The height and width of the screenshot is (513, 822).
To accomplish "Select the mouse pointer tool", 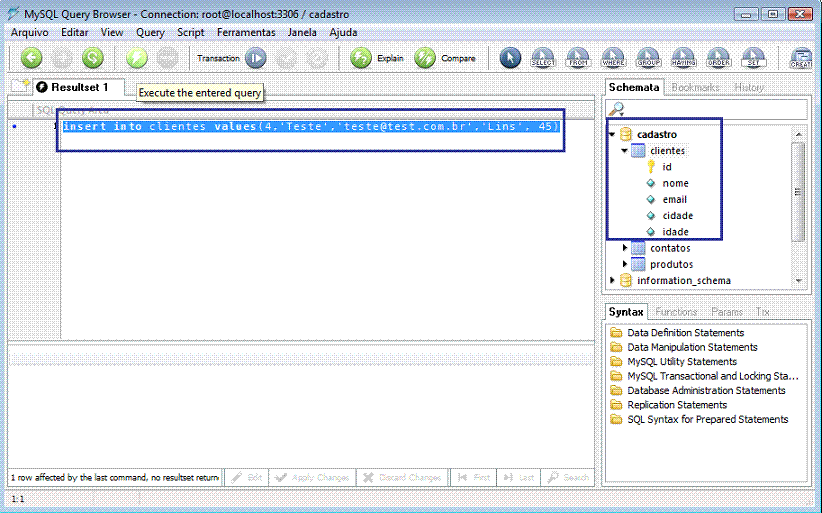I will click(x=510, y=58).
